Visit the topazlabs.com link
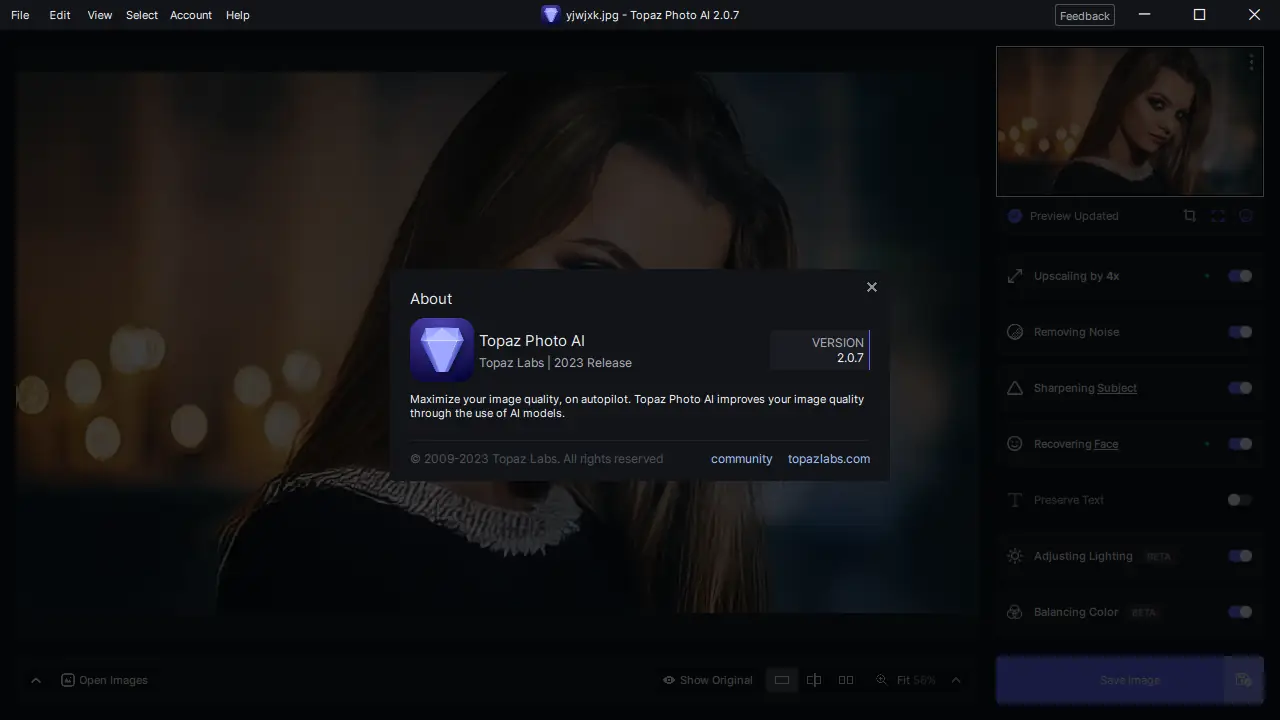 pos(829,459)
